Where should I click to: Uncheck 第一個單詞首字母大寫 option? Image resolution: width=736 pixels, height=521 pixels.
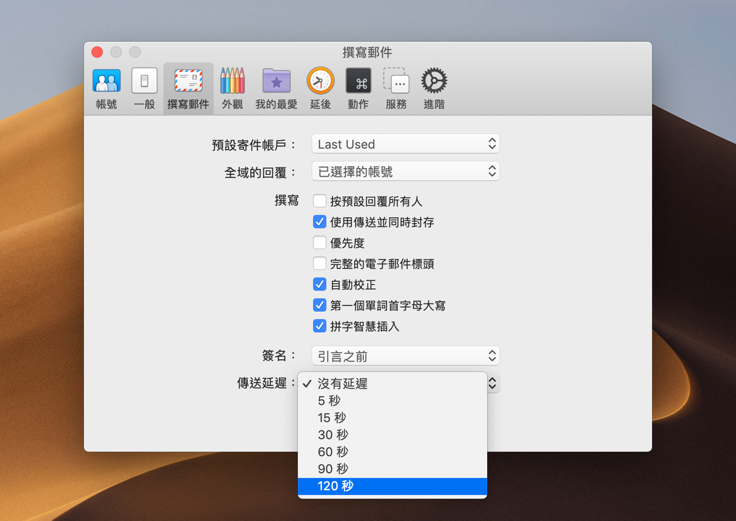point(320,305)
